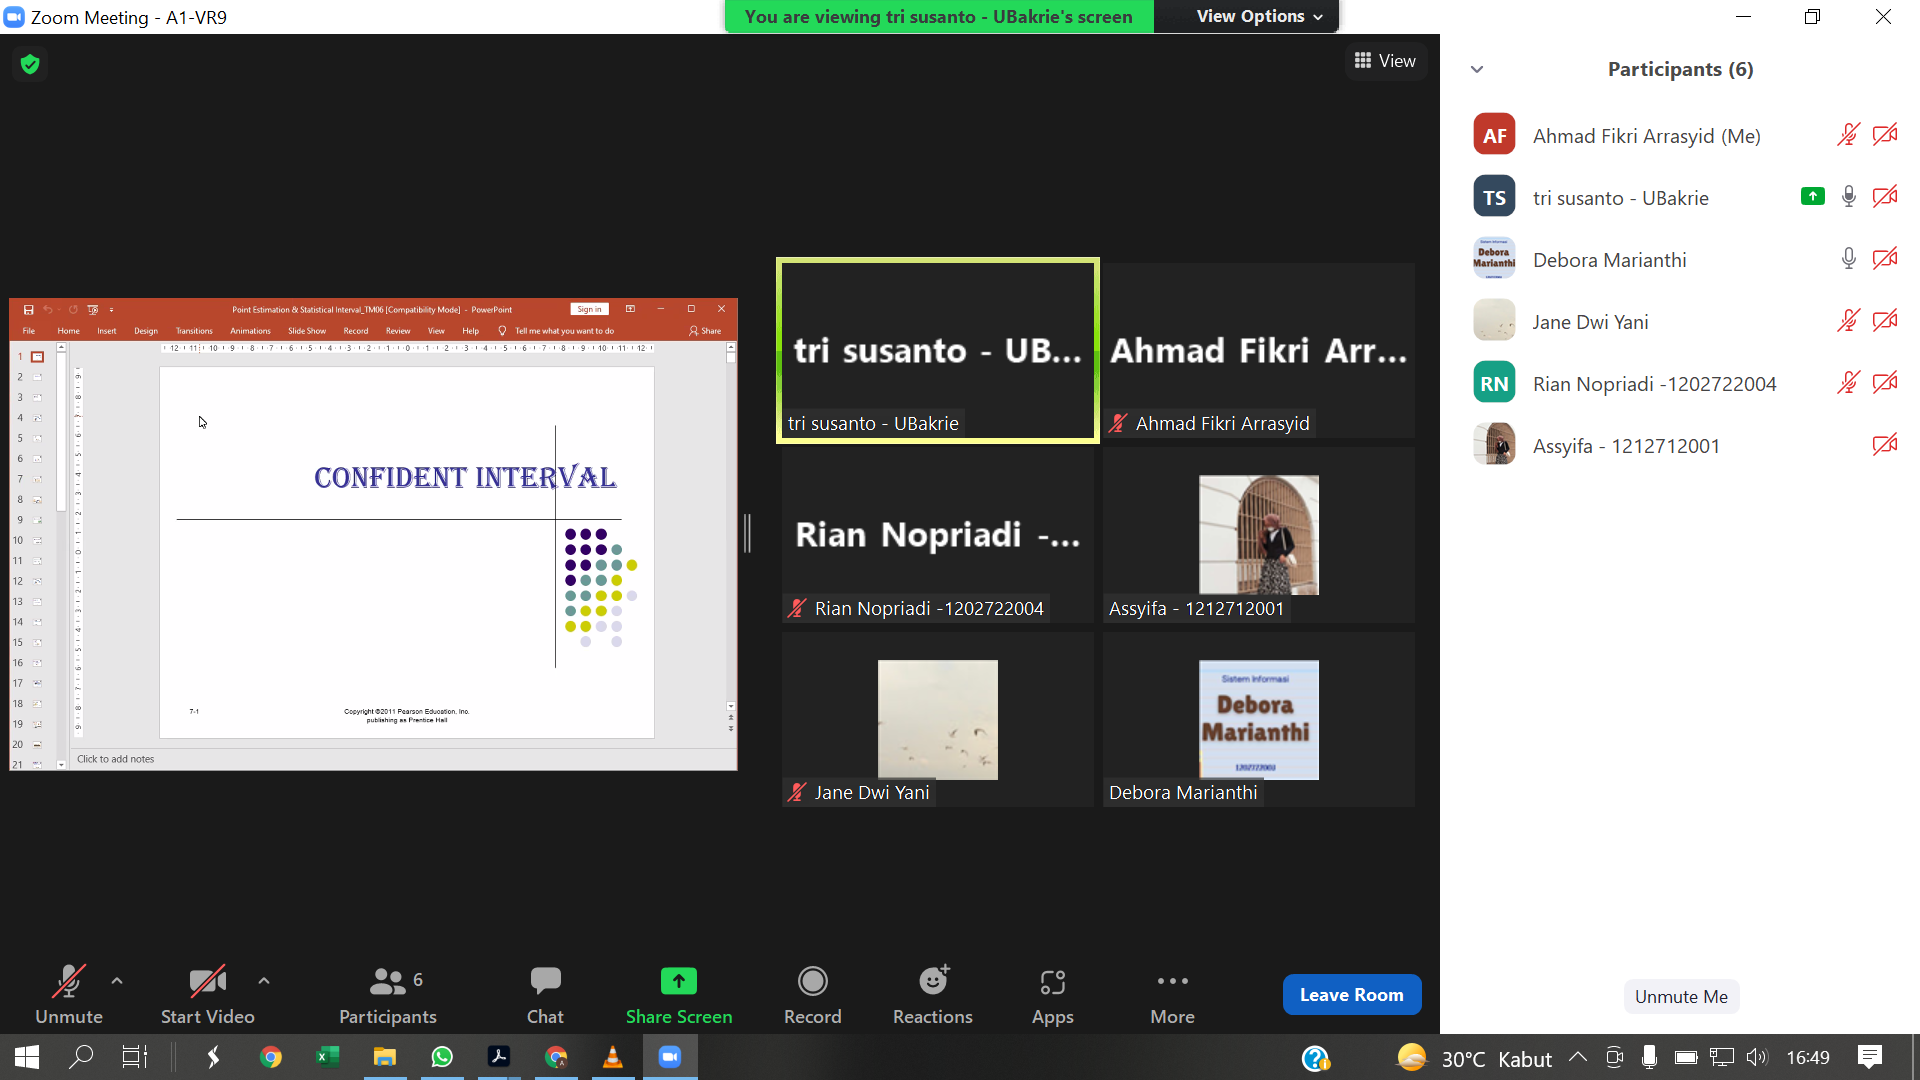1920x1080 pixels.
Task: Select the Rian Nopriadi video tile
Action: point(938,535)
